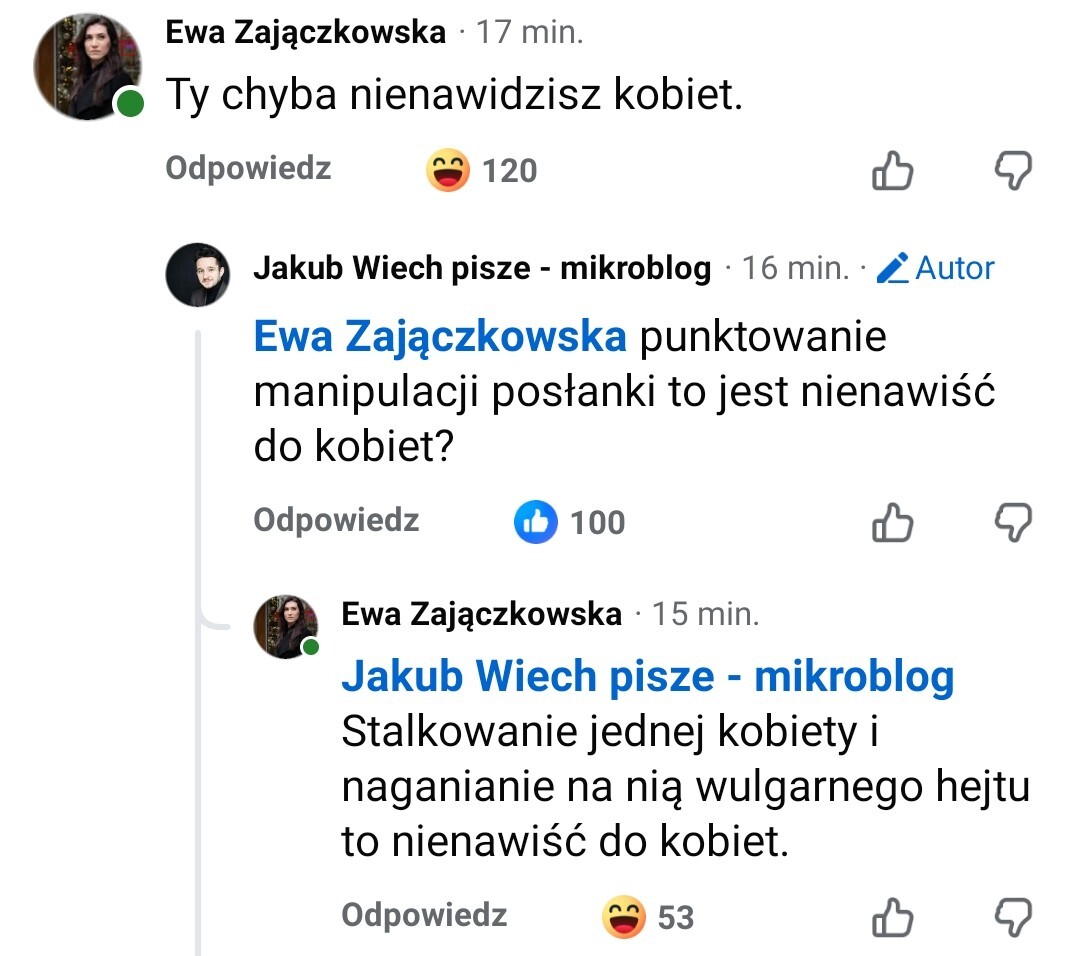Screen dimensions: 1080x956
Task: Click the Autor pencil badge
Action: tap(935, 268)
